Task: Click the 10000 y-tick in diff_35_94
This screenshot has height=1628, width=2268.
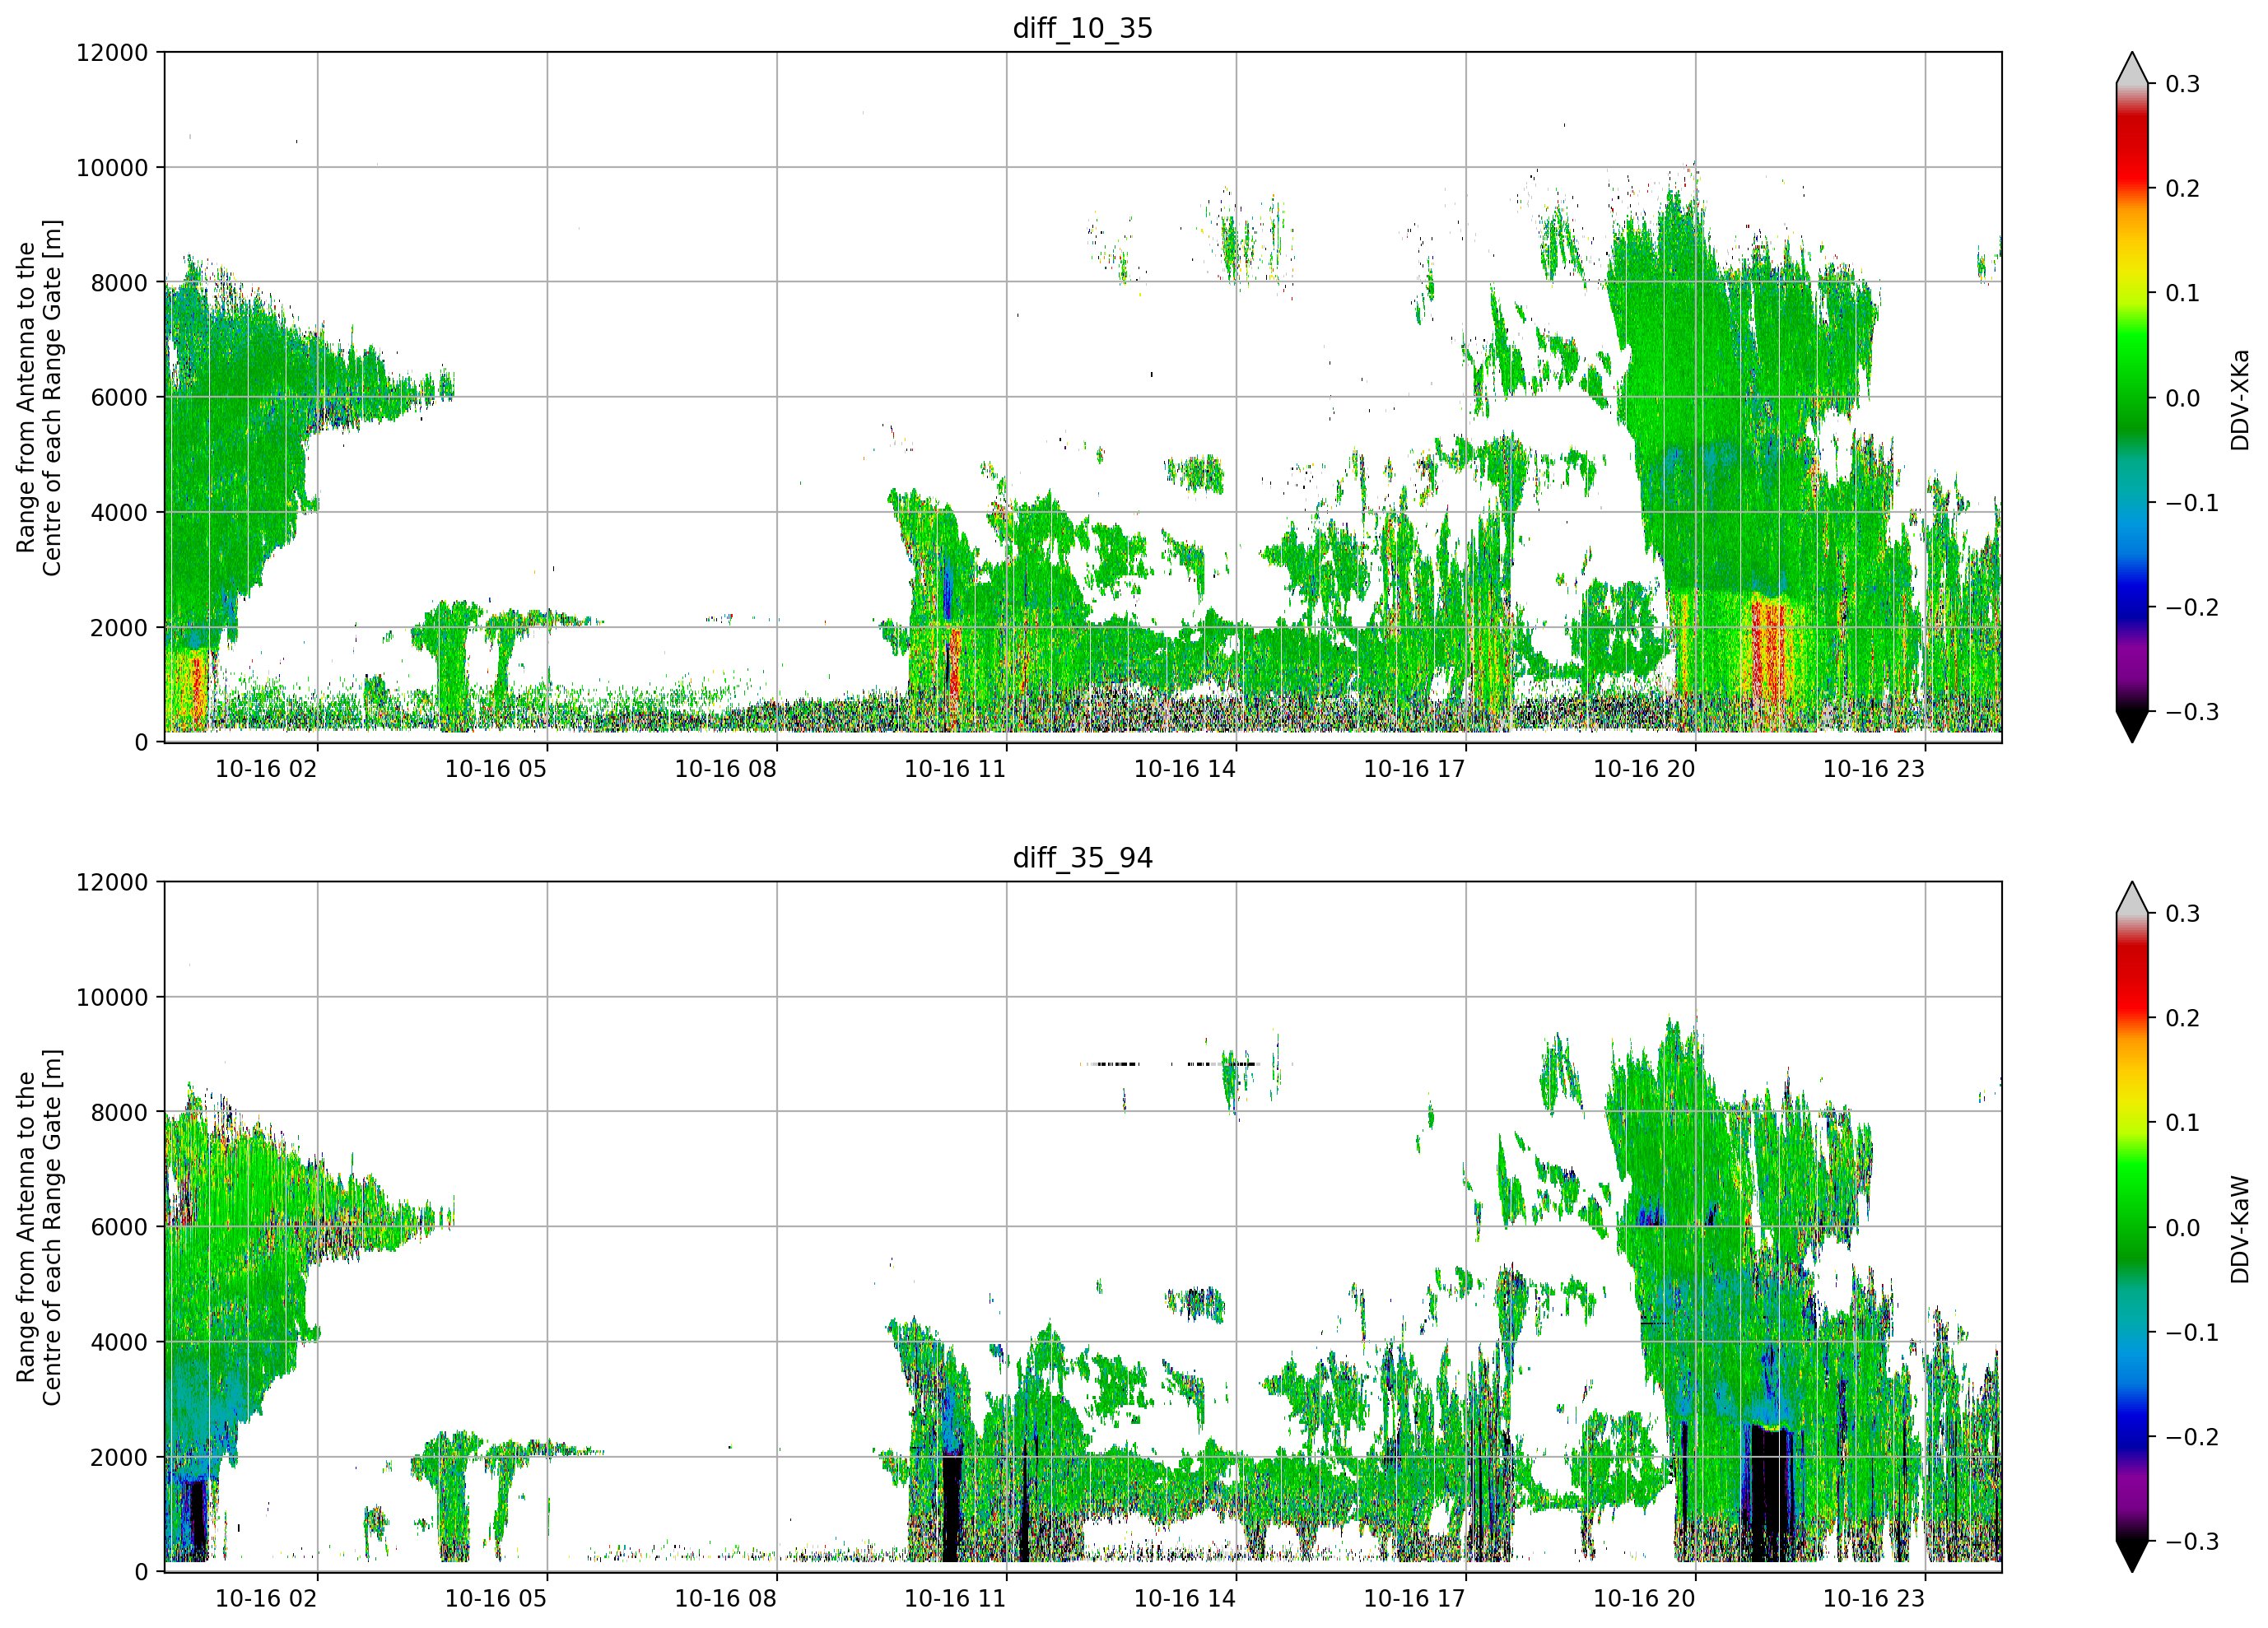Action: (x=112, y=997)
